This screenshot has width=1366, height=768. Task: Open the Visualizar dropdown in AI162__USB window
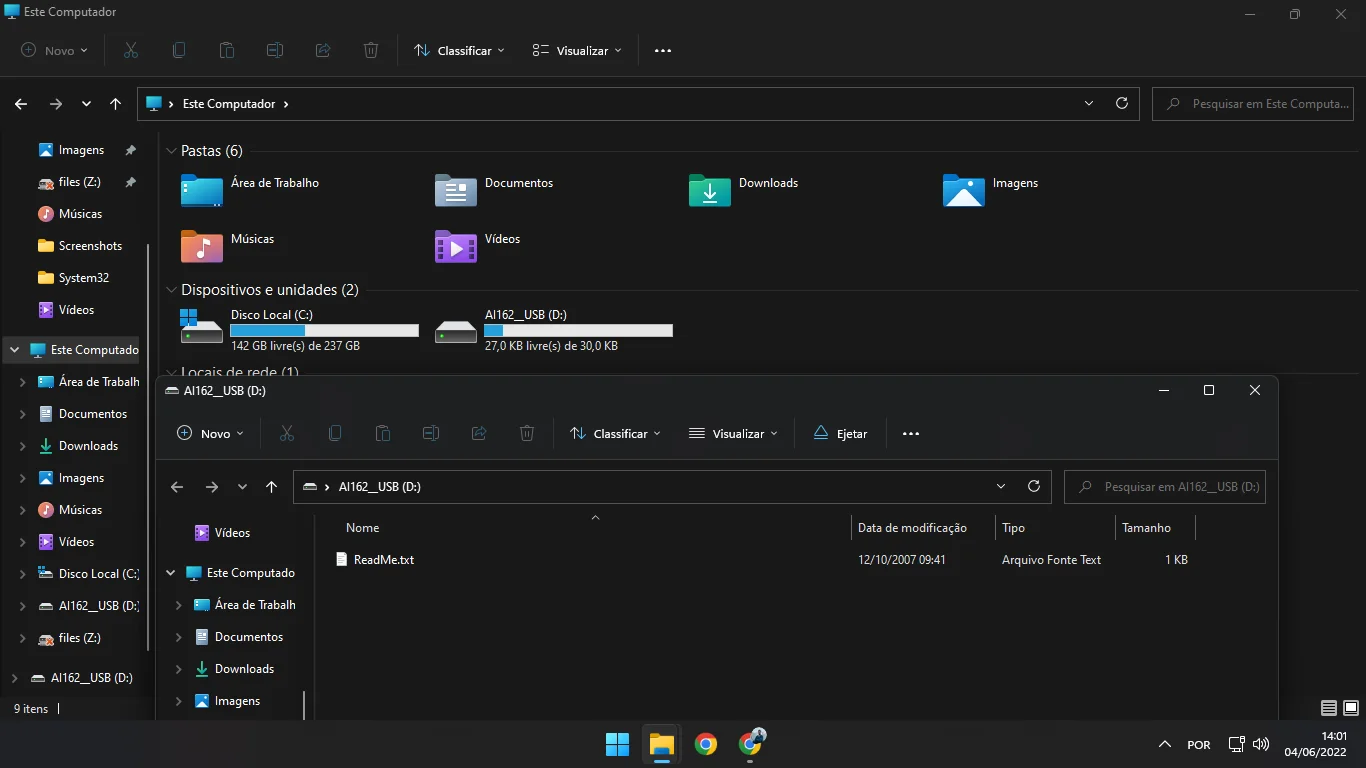pyautogui.click(x=733, y=433)
